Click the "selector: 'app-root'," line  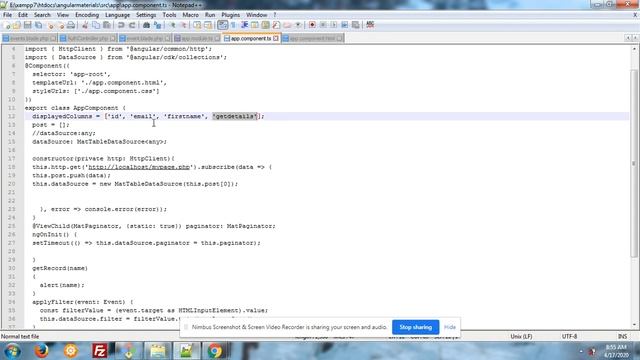point(71,74)
